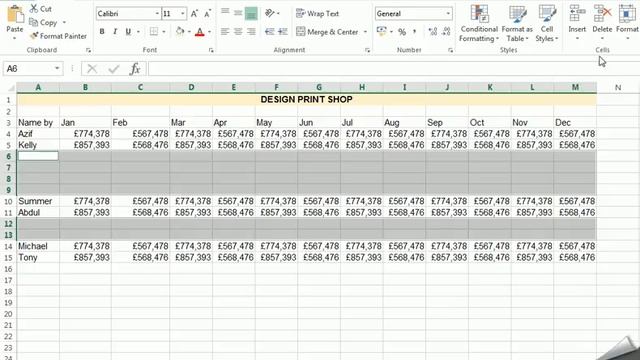Open the General number format dropdown
The width and height of the screenshot is (640, 360).
pos(448,14)
